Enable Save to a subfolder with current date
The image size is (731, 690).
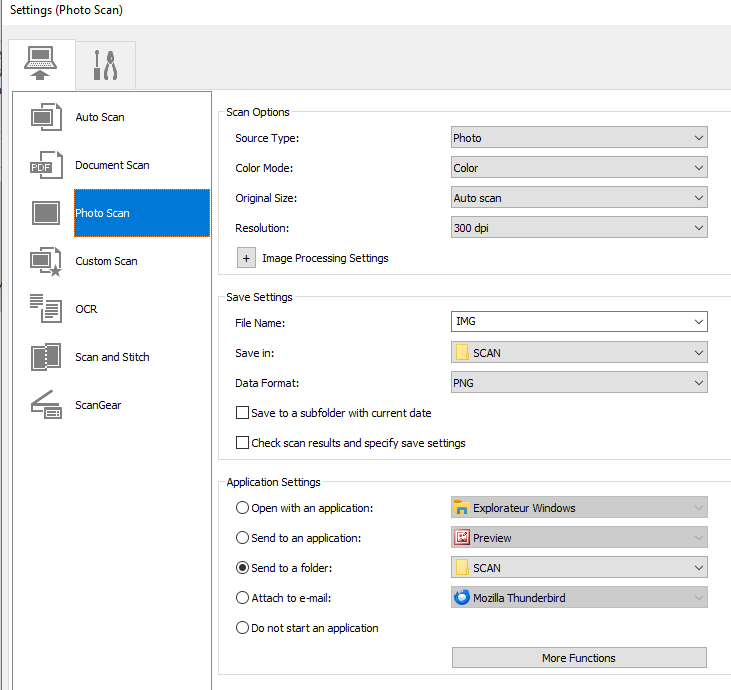click(242, 413)
